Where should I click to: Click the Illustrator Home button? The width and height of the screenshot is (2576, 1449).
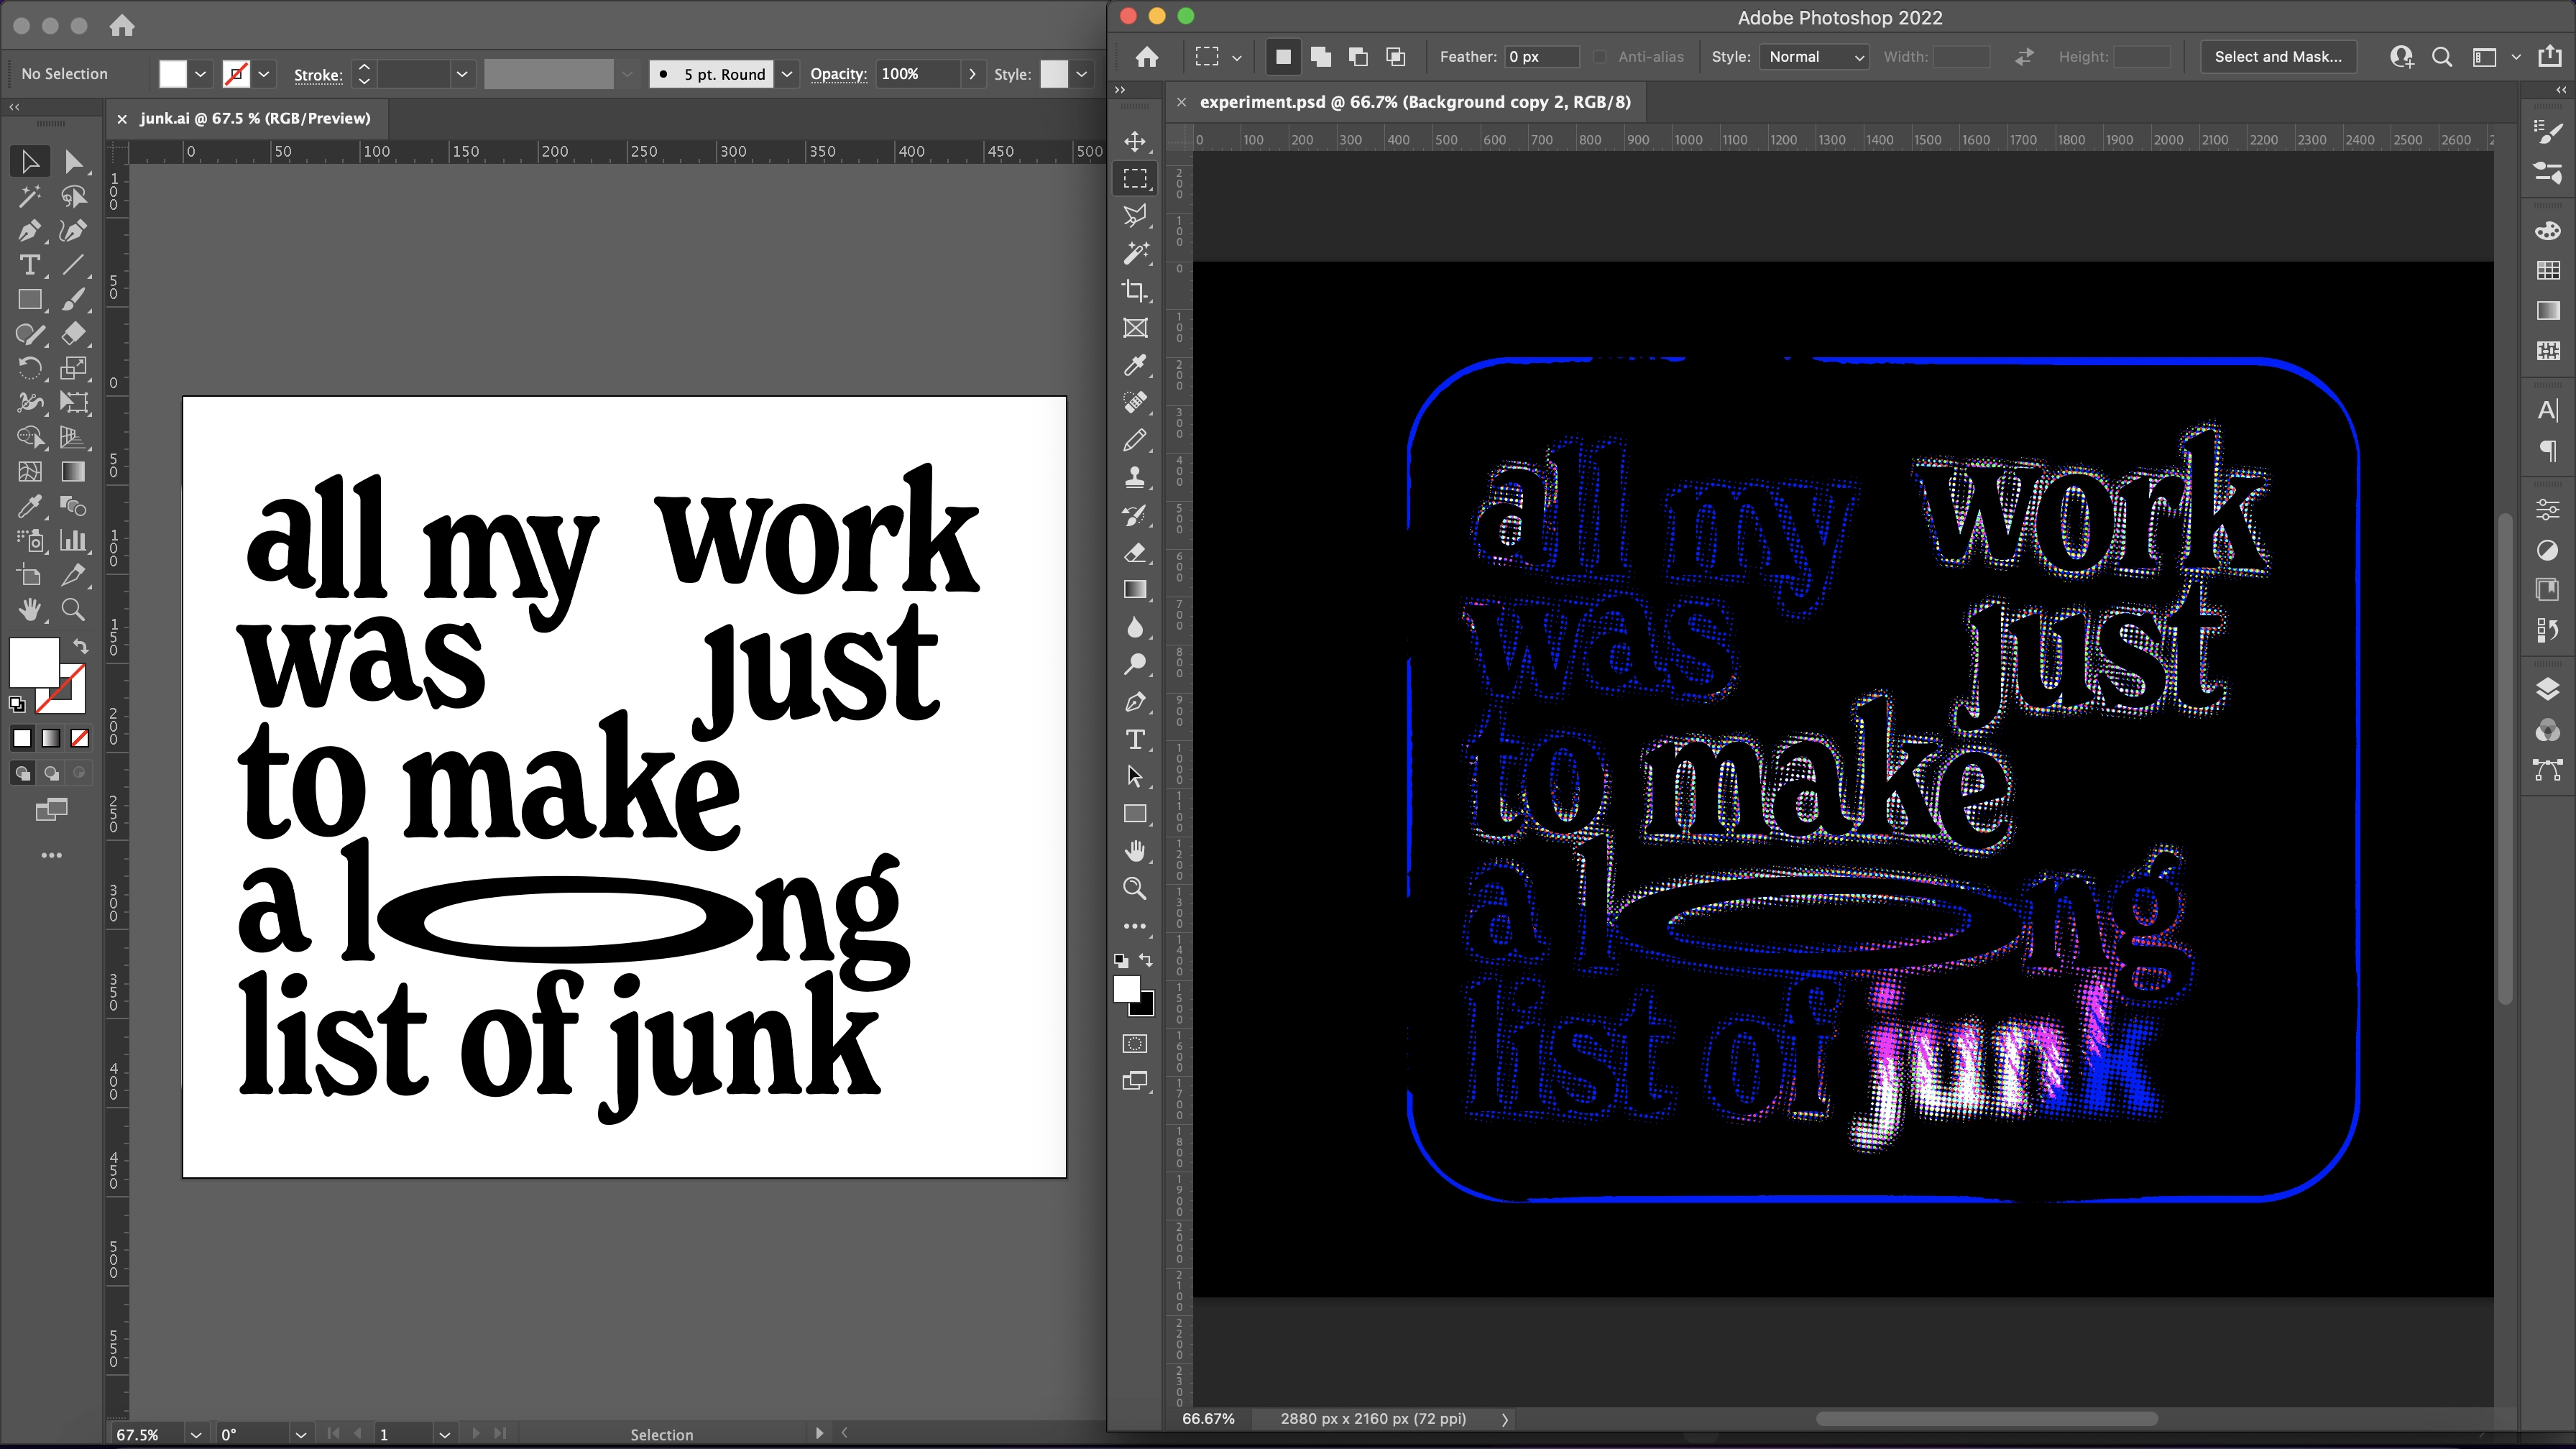coord(122,25)
